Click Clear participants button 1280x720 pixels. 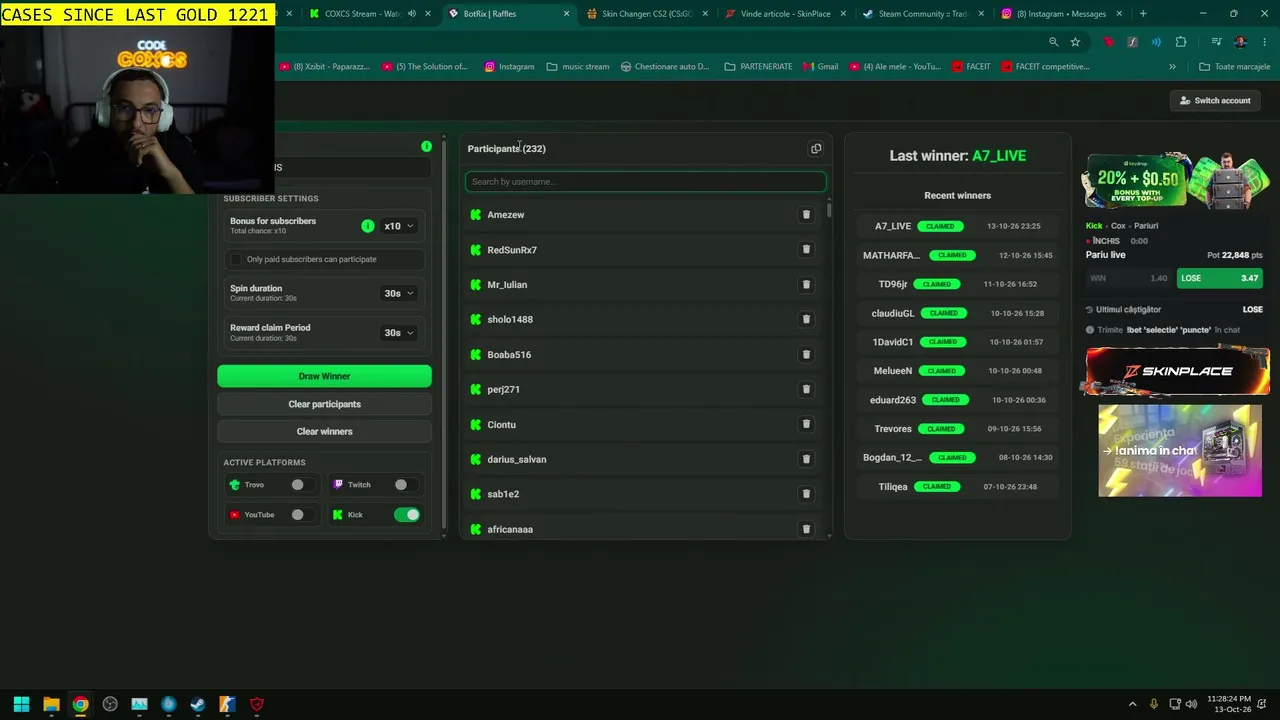click(324, 404)
